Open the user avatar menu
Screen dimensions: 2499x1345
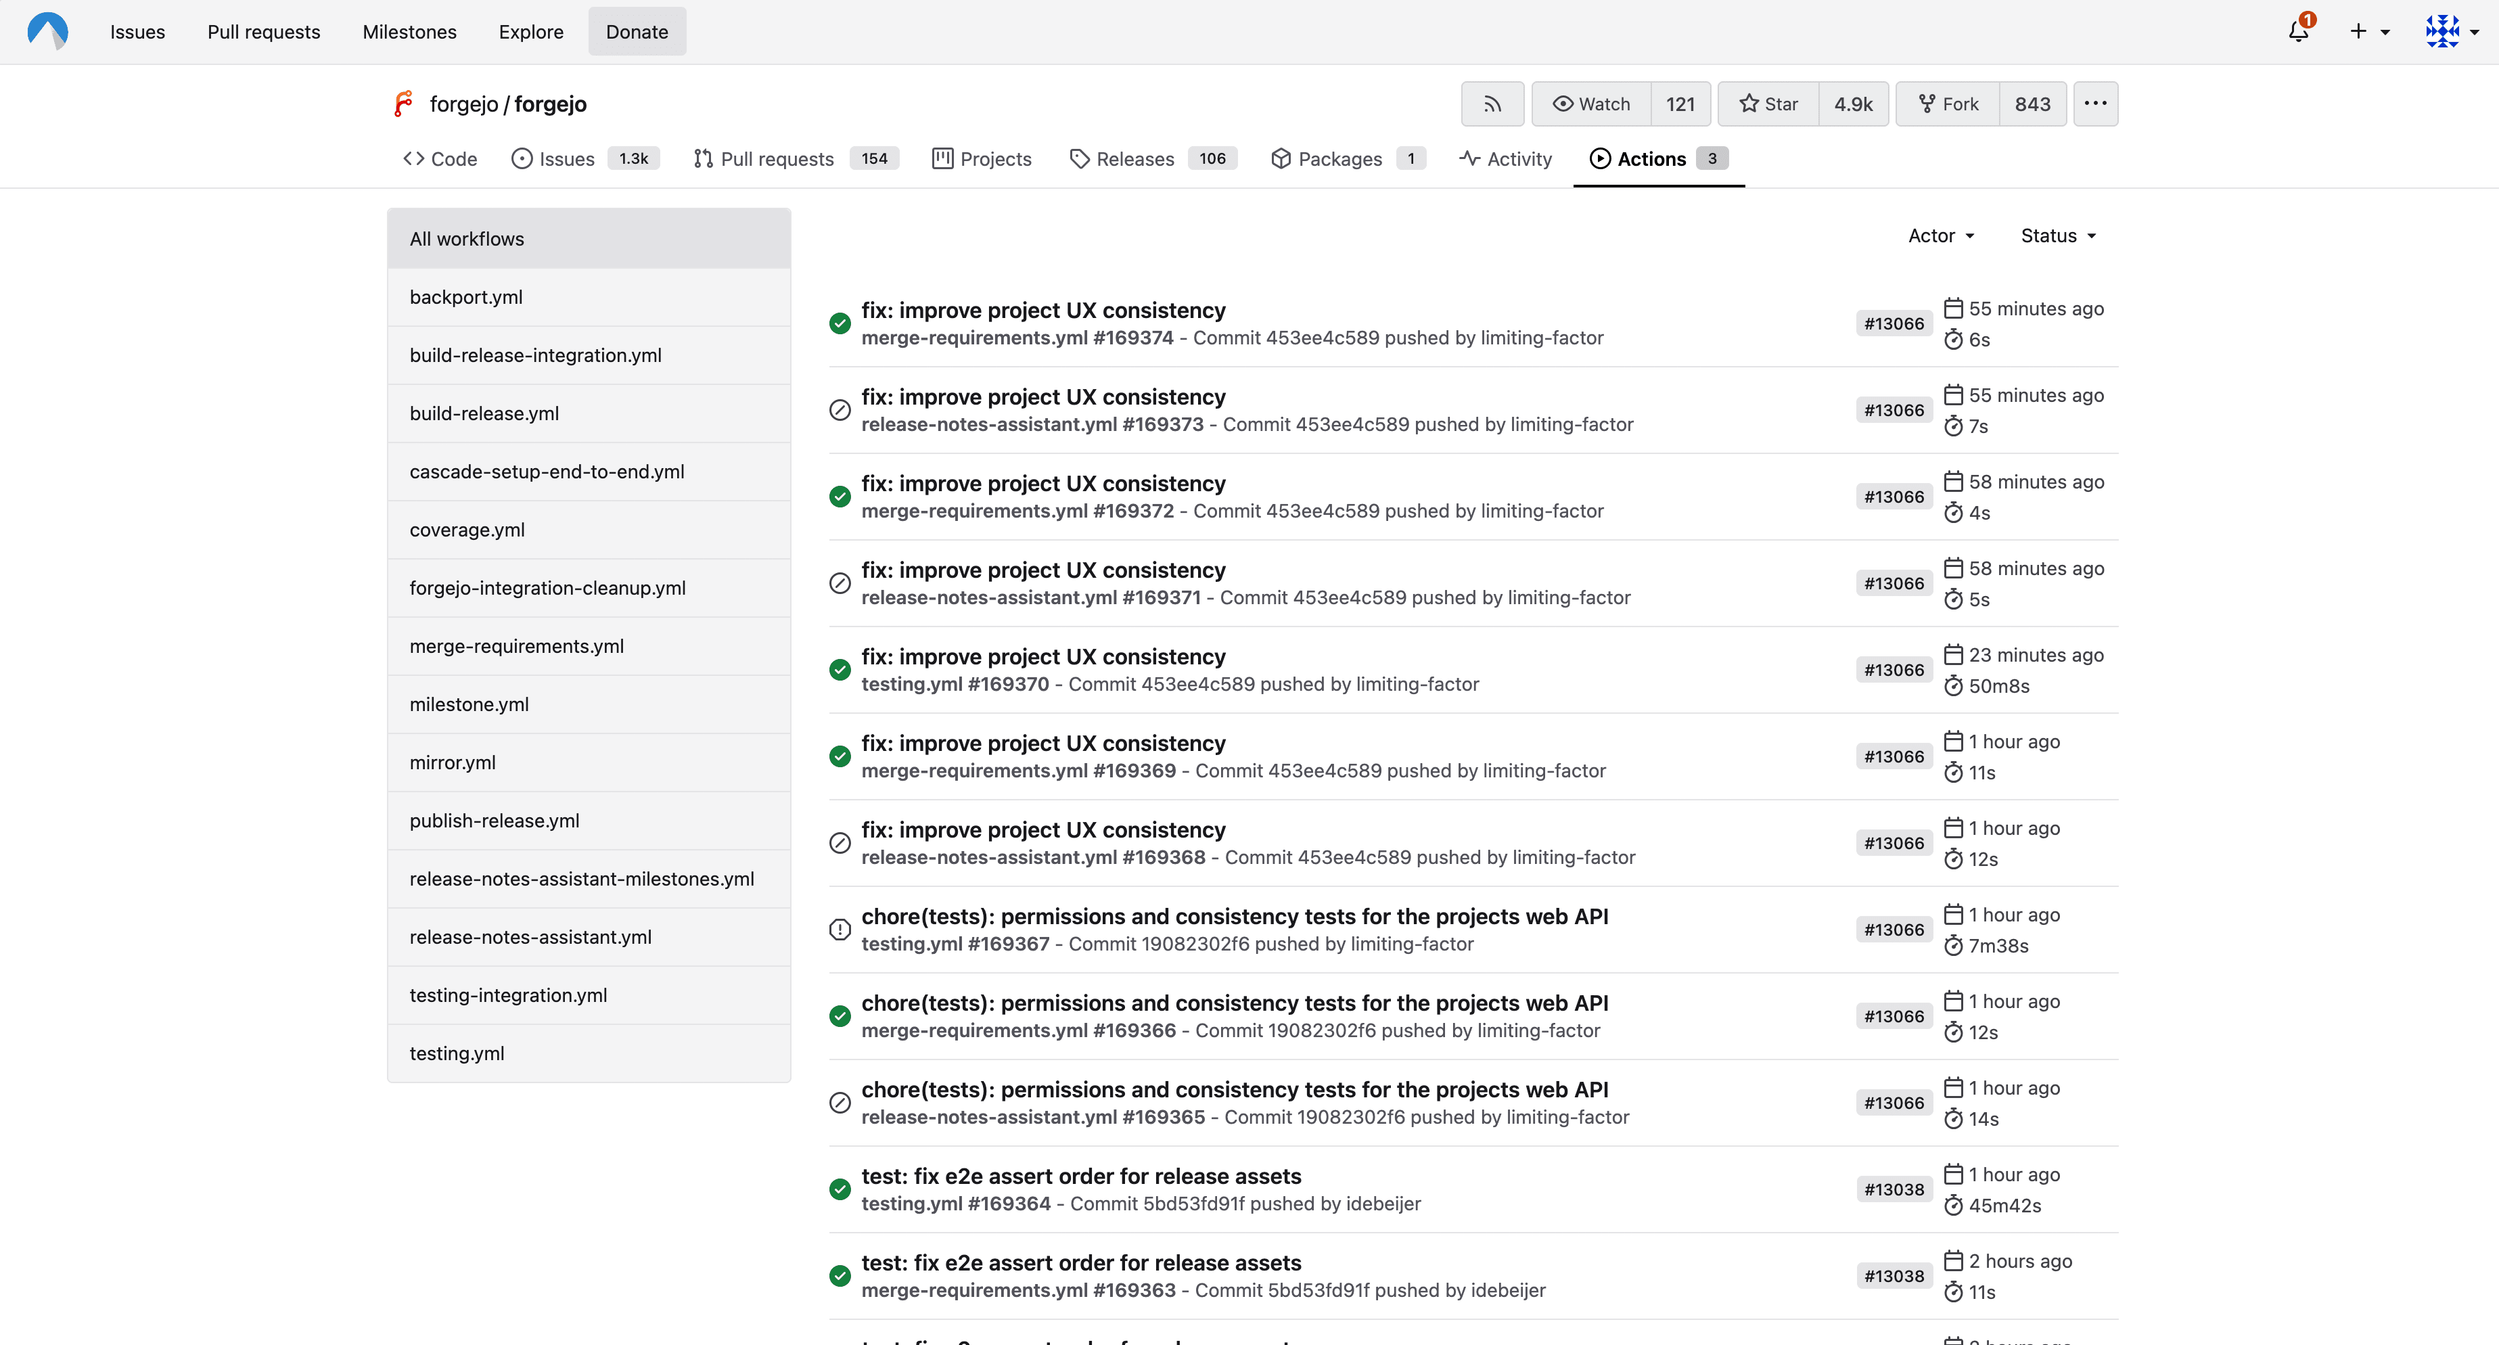[2452, 31]
